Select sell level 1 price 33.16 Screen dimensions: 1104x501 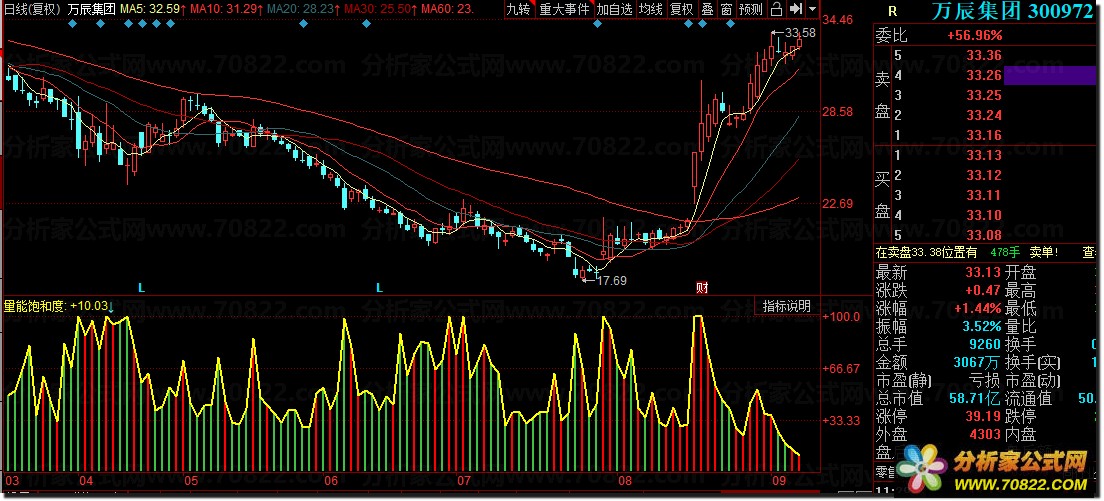pos(984,135)
